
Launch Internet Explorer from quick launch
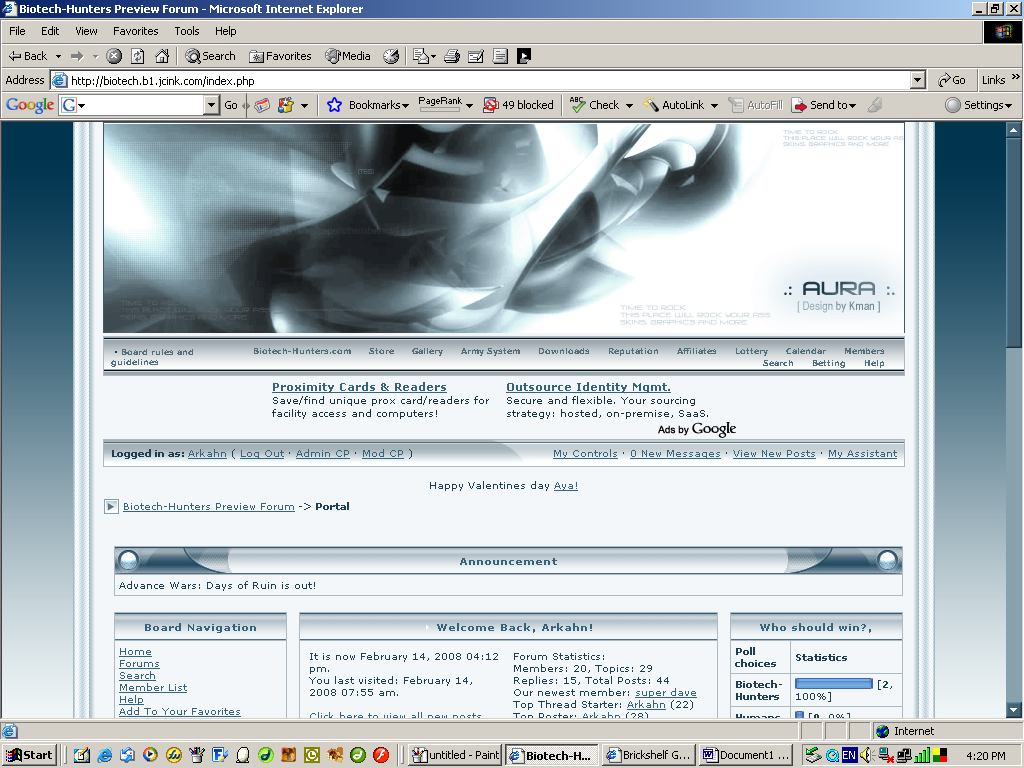(x=104, y=755)
